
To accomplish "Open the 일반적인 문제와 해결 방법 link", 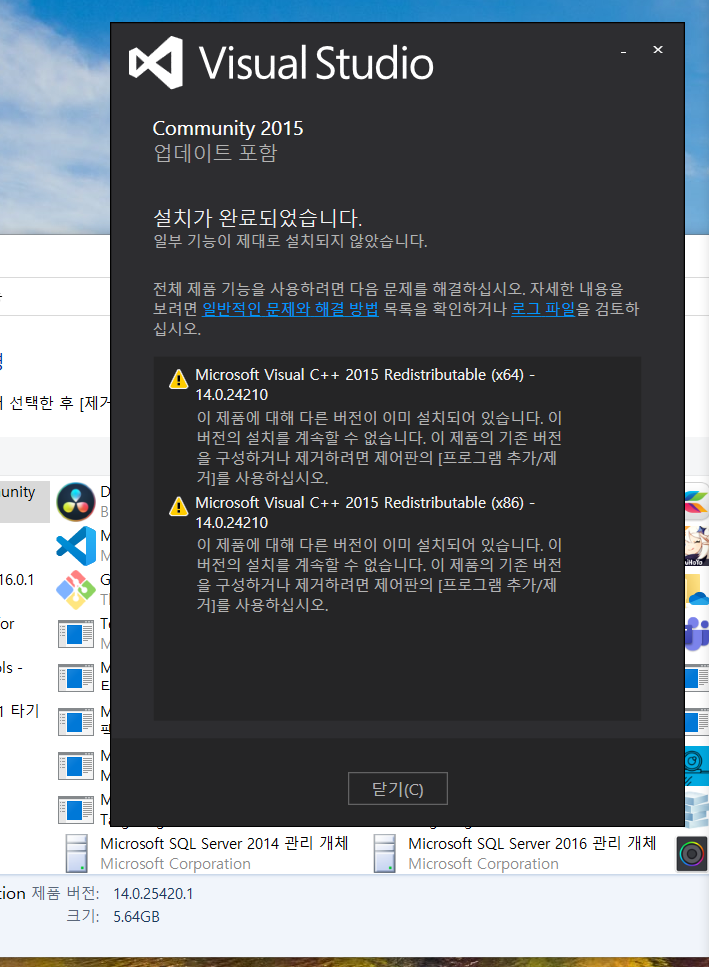I will (x=290, y=308).
